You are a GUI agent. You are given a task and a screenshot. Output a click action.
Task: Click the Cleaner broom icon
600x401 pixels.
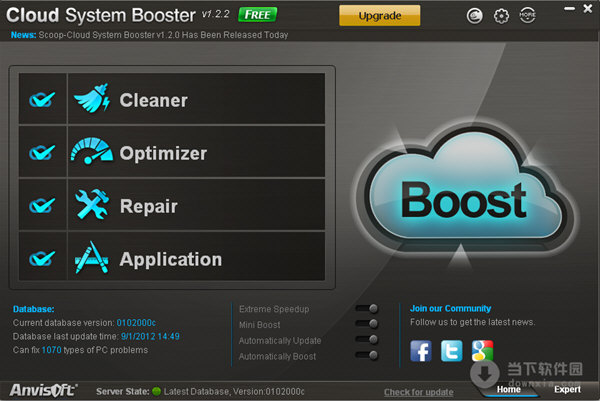click(x=92, y=99)
